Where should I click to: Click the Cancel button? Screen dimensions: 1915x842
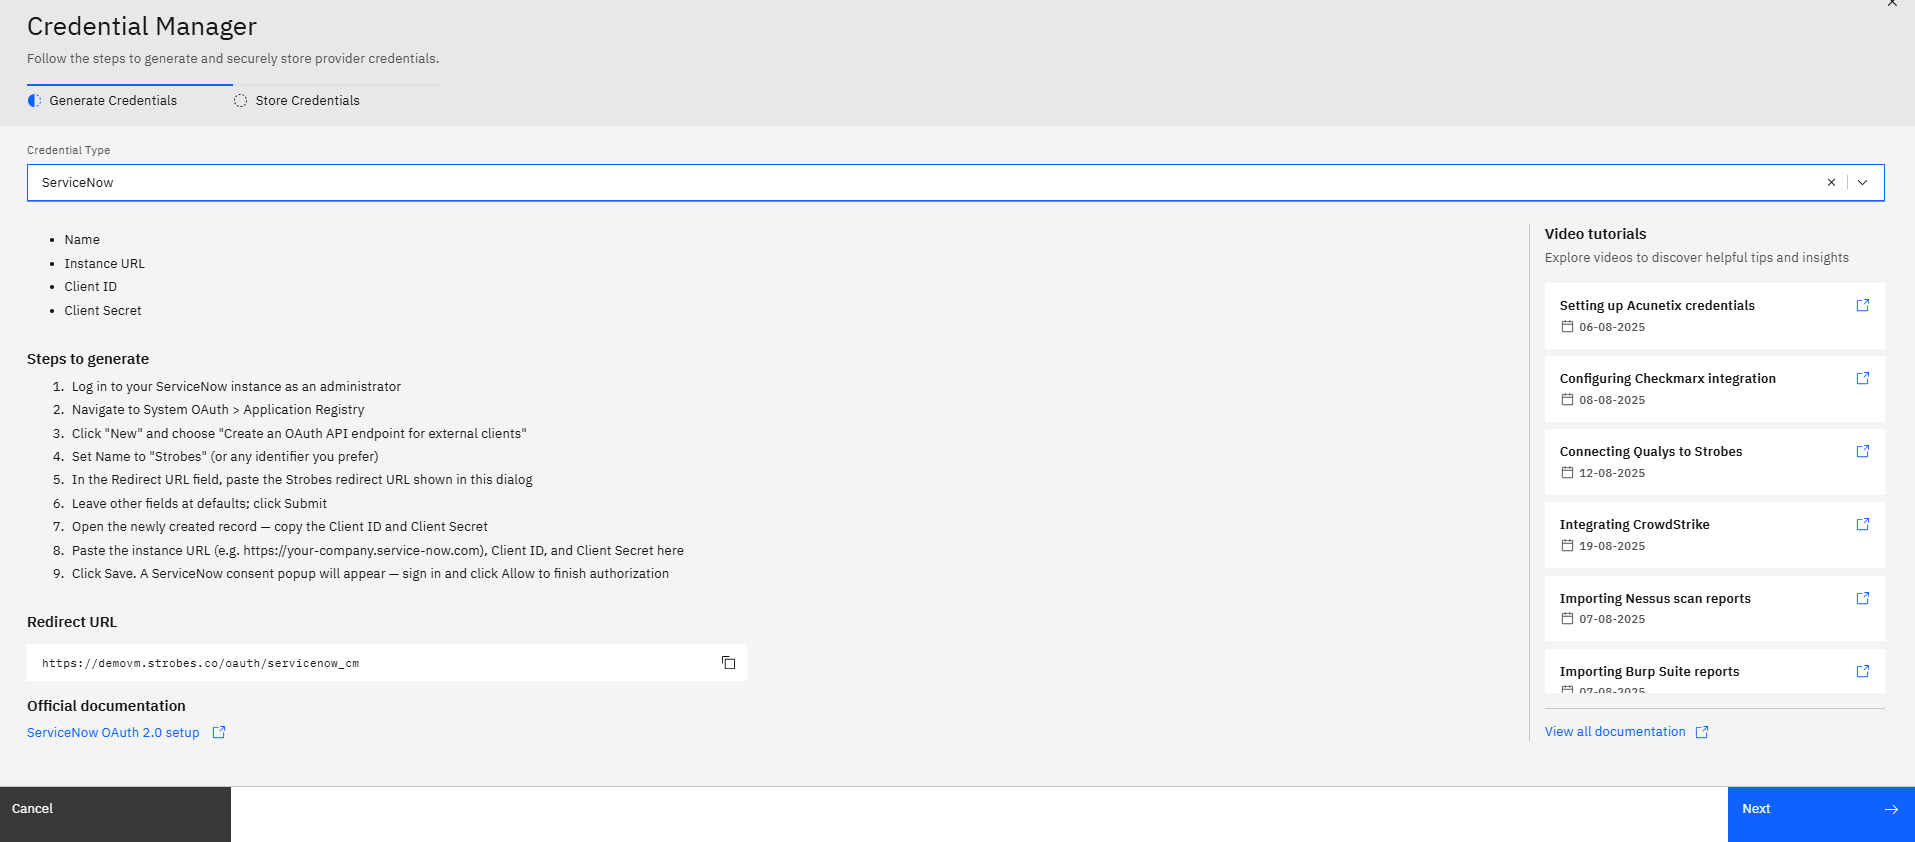[115, 814]
